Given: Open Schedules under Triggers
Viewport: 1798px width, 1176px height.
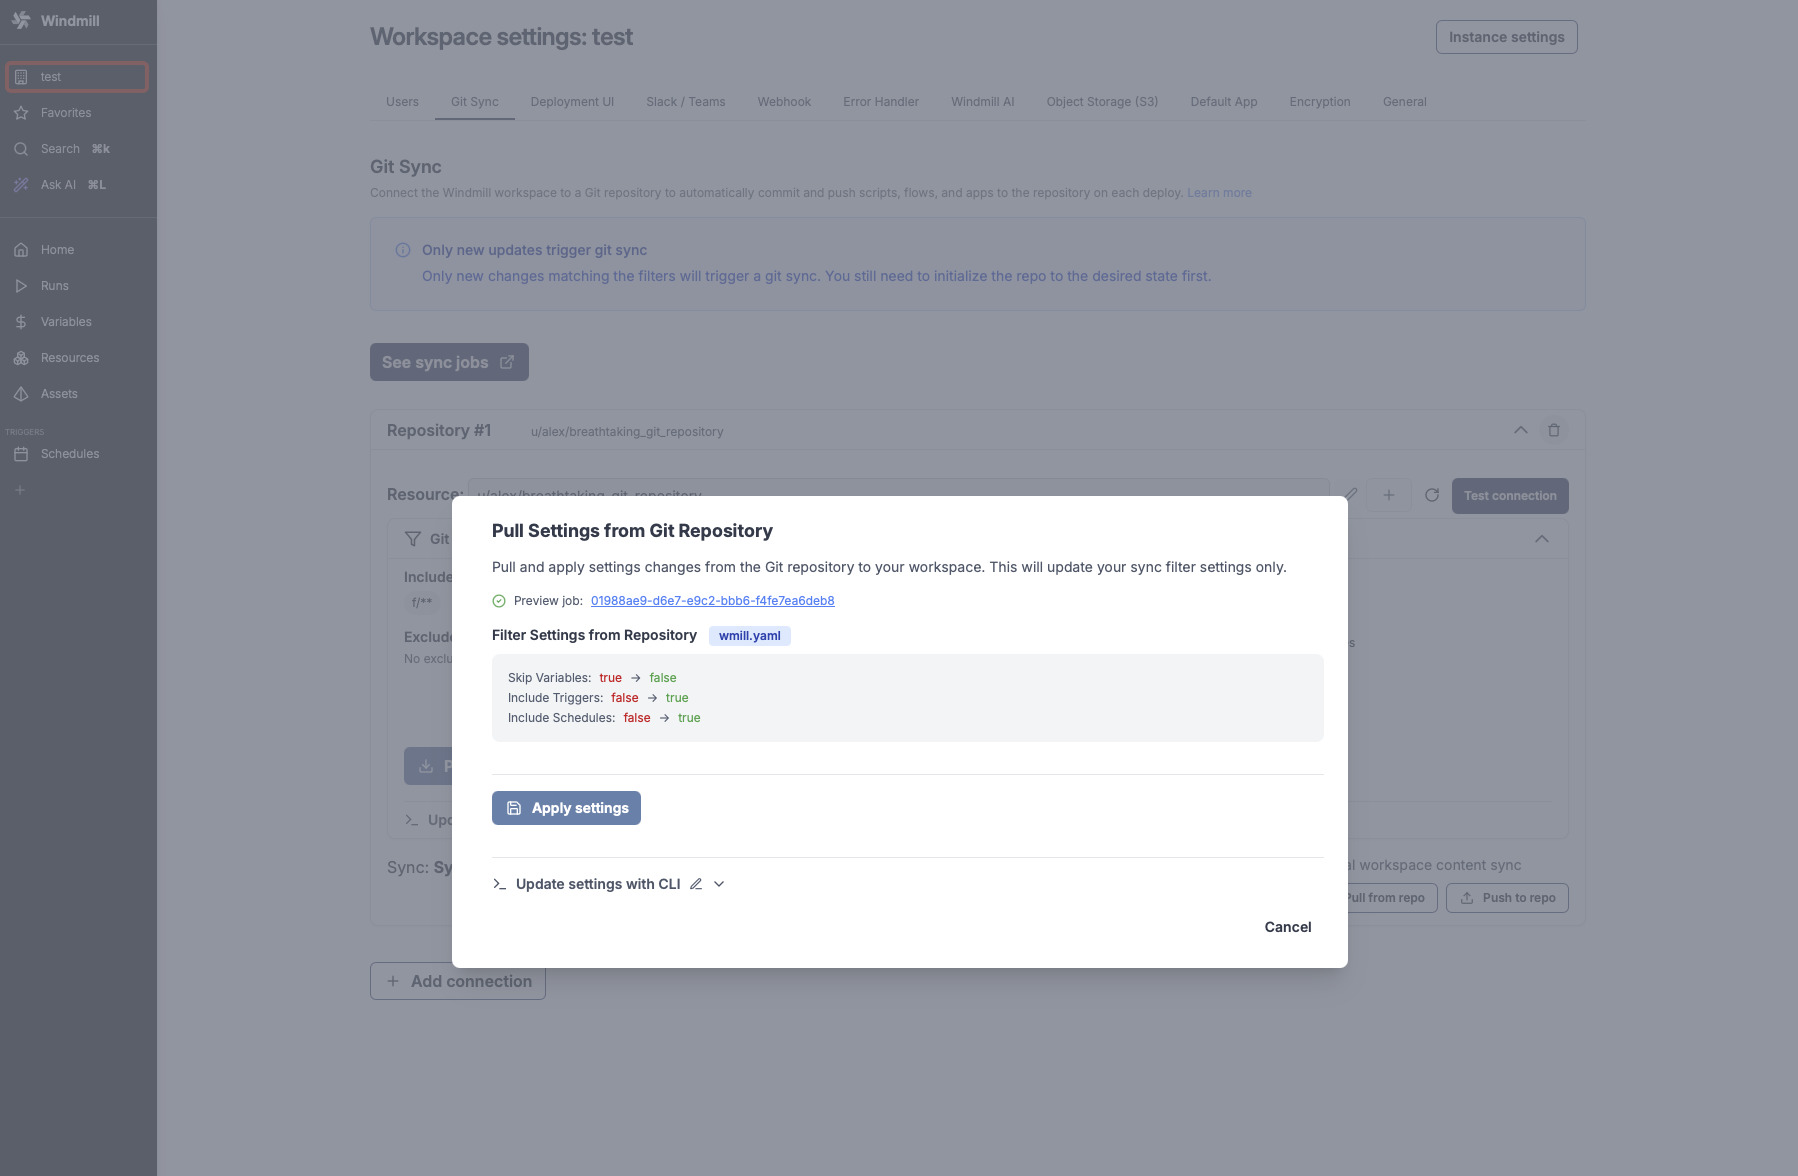Looking at the screenshot, I should coord(68,453).
